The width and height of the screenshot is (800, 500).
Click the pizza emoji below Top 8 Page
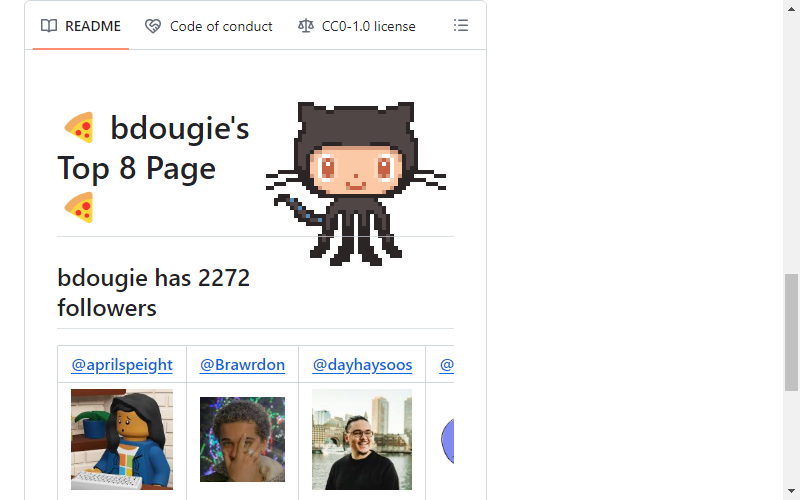pos(79,208)
